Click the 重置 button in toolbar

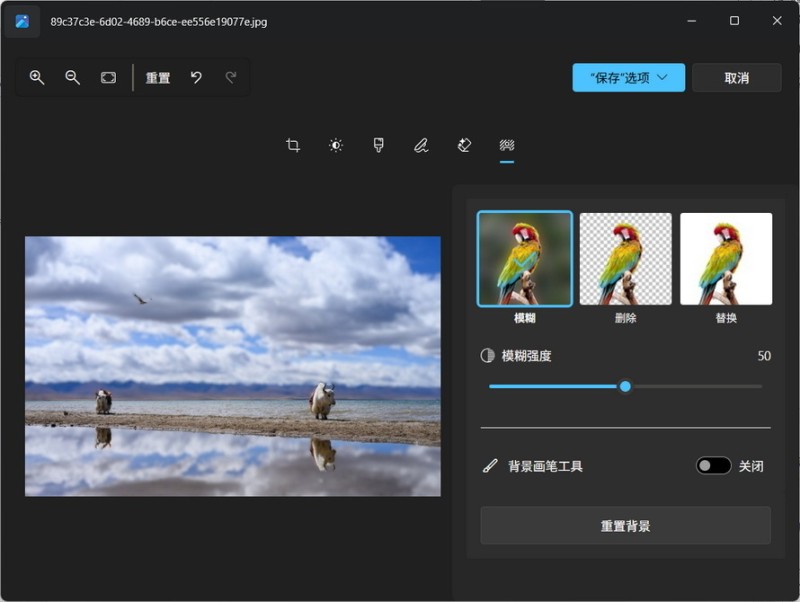(158, 78)
